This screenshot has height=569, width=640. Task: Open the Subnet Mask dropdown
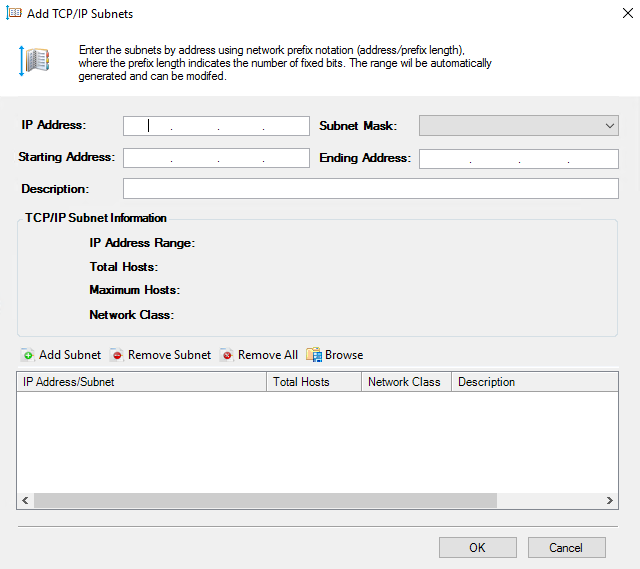(518, 126)
